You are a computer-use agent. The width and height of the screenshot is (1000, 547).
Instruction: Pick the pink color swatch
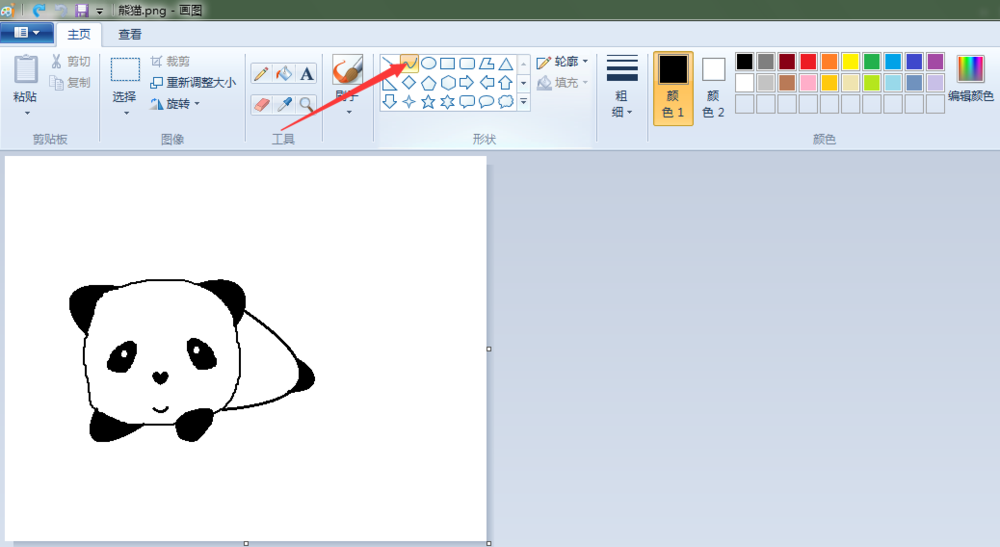808,82
